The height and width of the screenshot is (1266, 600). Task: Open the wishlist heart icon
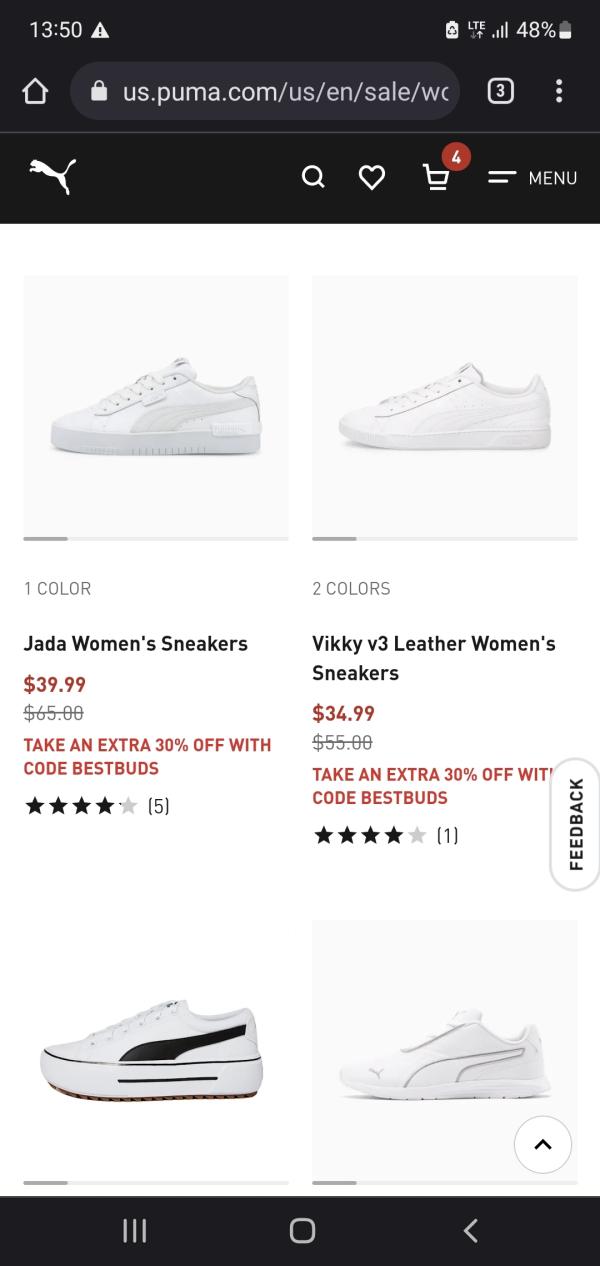pos(372,177)
